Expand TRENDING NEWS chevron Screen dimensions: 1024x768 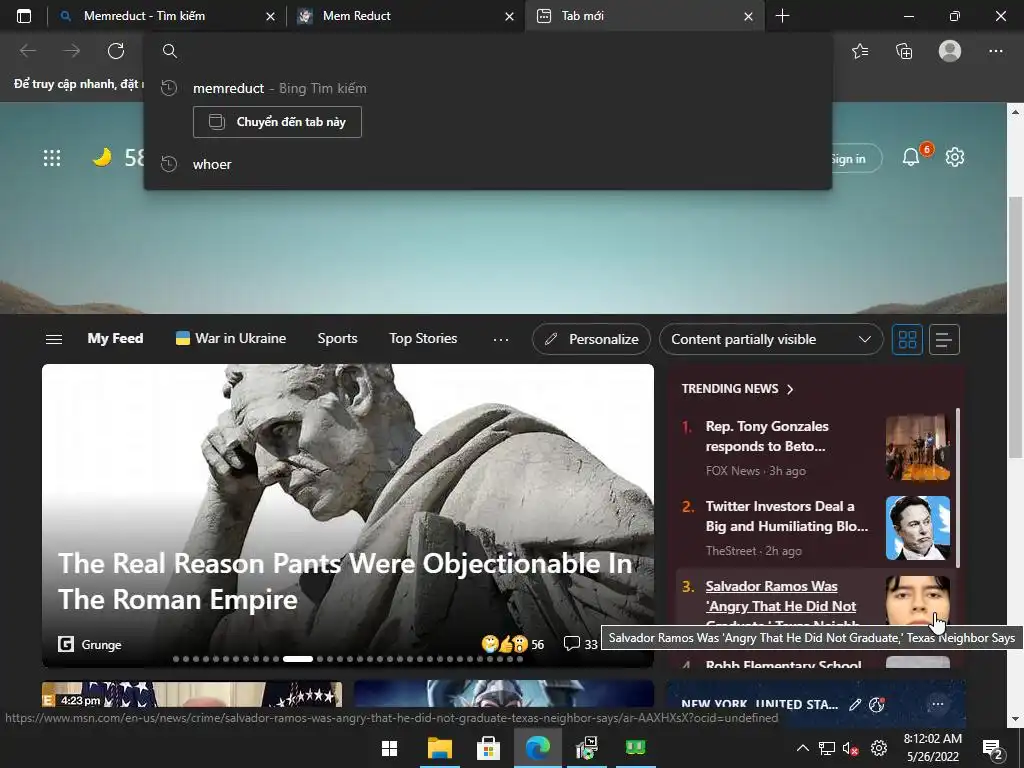790,389
